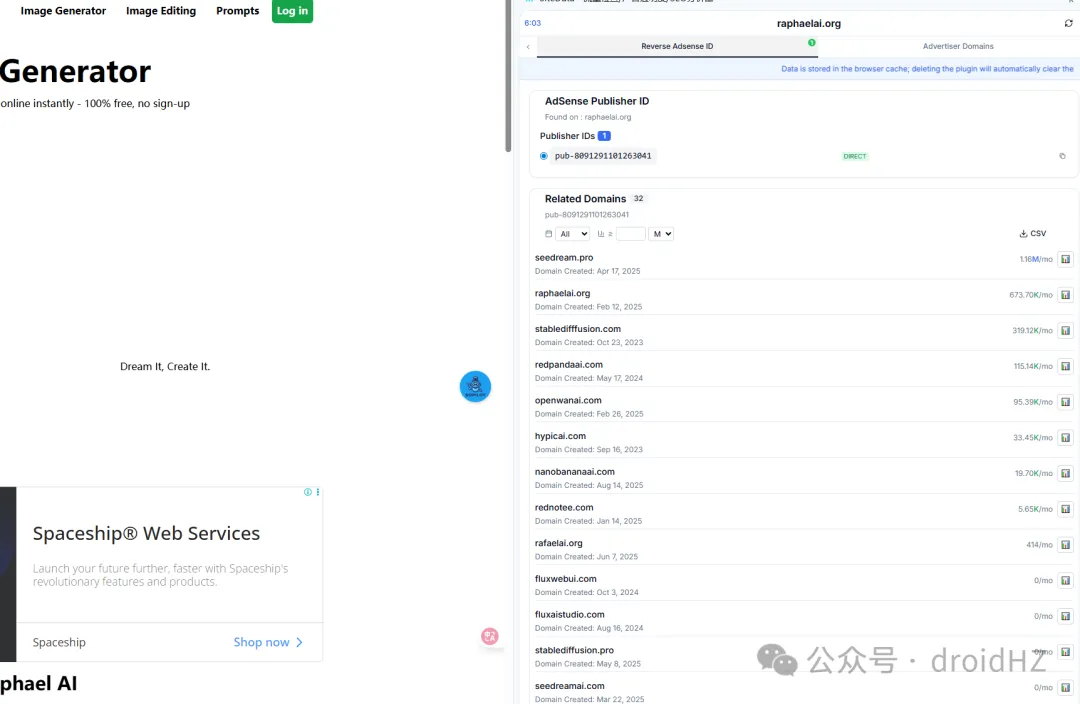The height and width of the screenshot is (704, 1080).
Task: Copy the publisher ID with copy icon
Action: [x=1062, y=156]
